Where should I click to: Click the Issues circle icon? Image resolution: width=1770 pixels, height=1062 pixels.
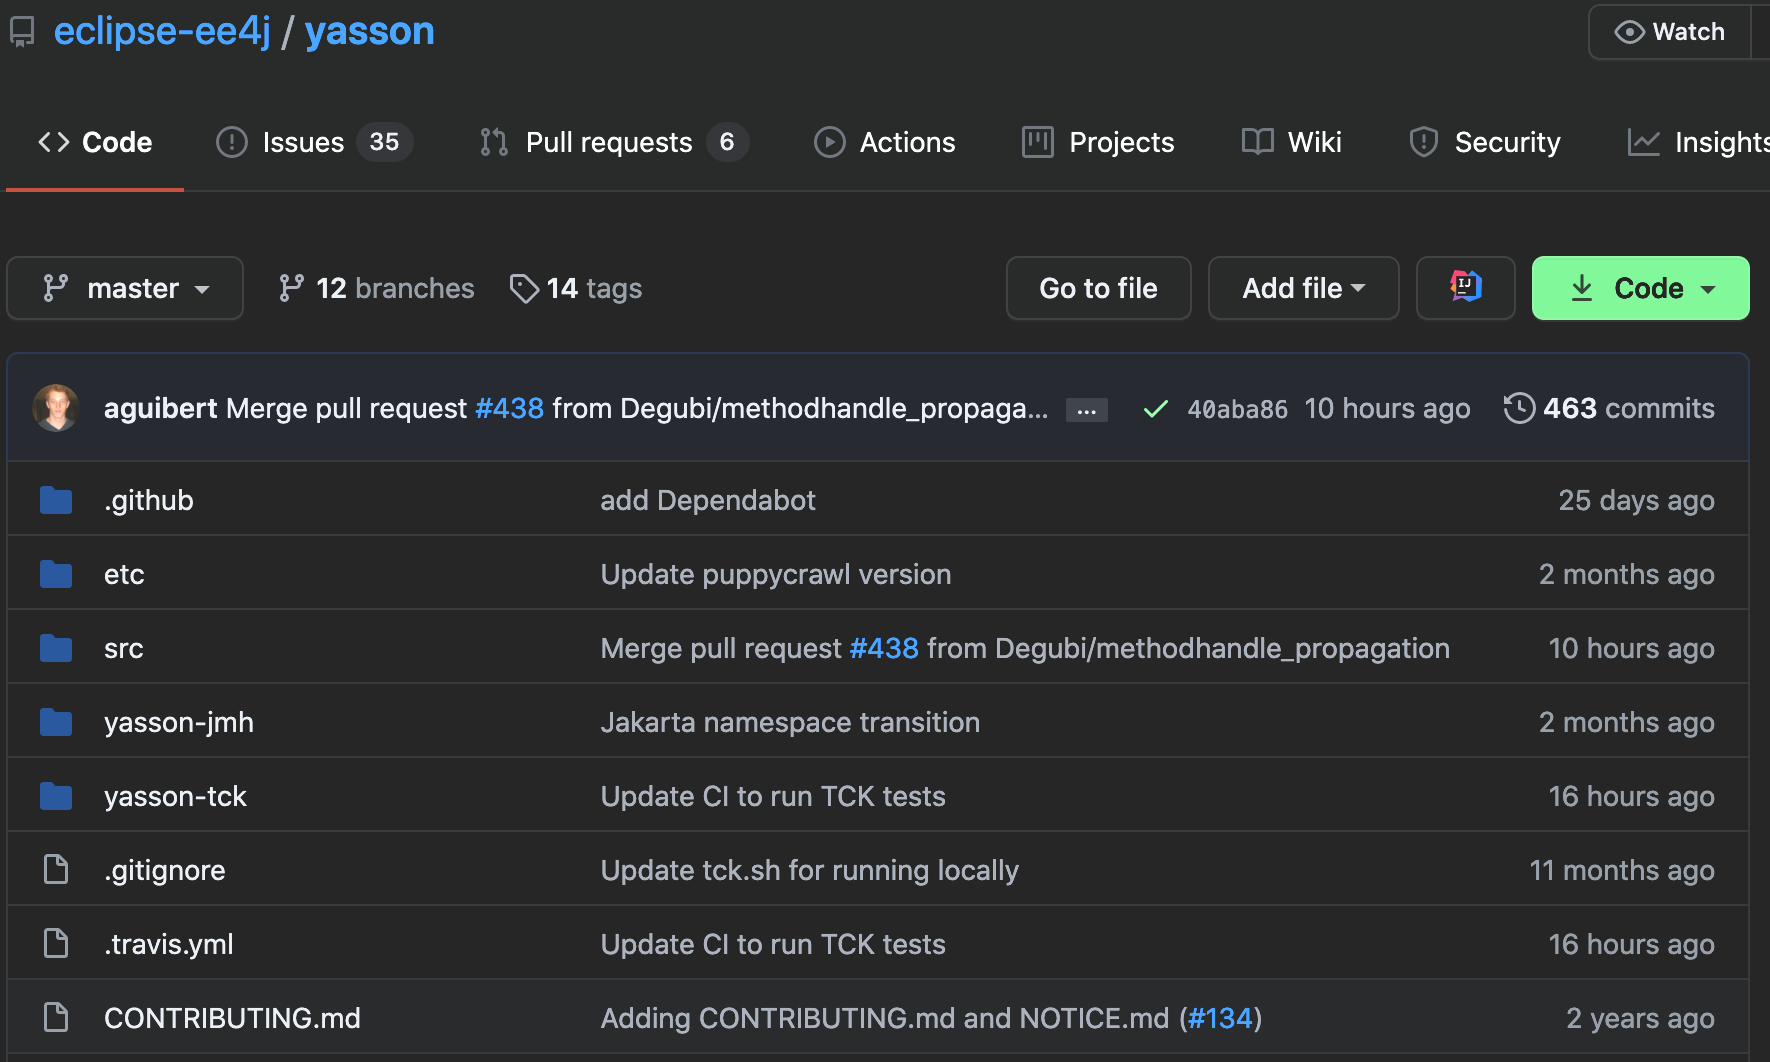coord(232,142)
